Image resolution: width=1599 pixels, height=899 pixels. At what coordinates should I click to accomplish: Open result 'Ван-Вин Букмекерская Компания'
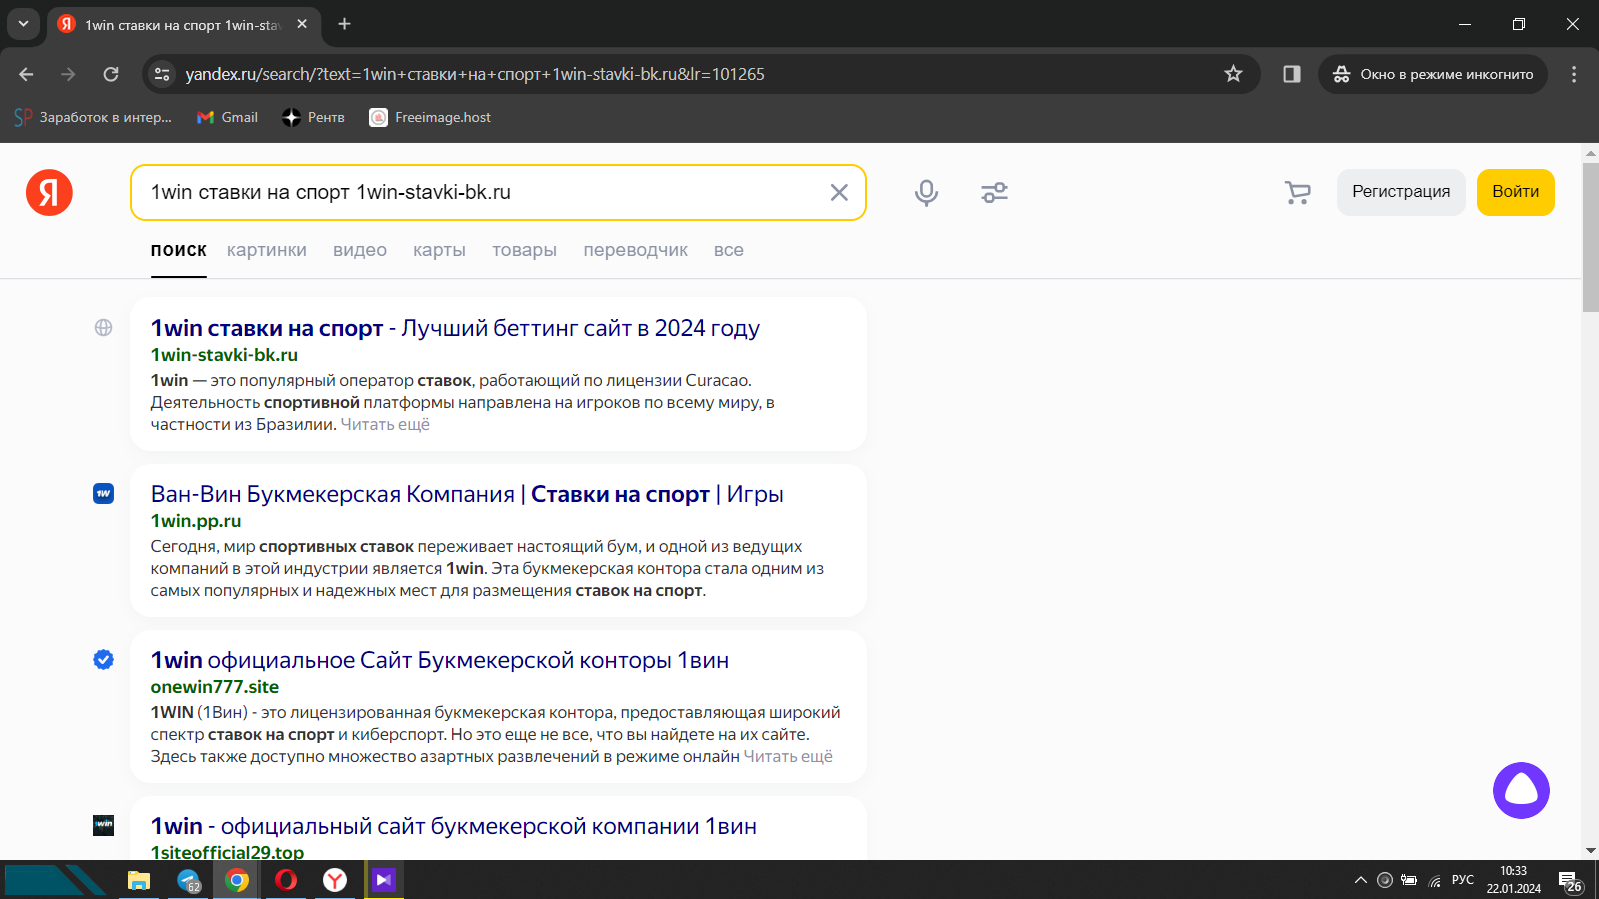click(467, 494)
